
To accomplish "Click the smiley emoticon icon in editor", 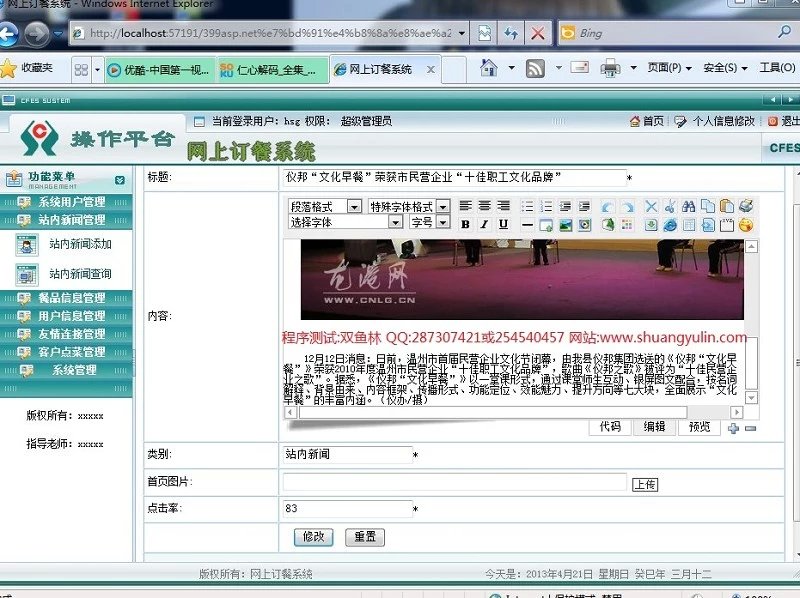I will [x=745, y=224].
